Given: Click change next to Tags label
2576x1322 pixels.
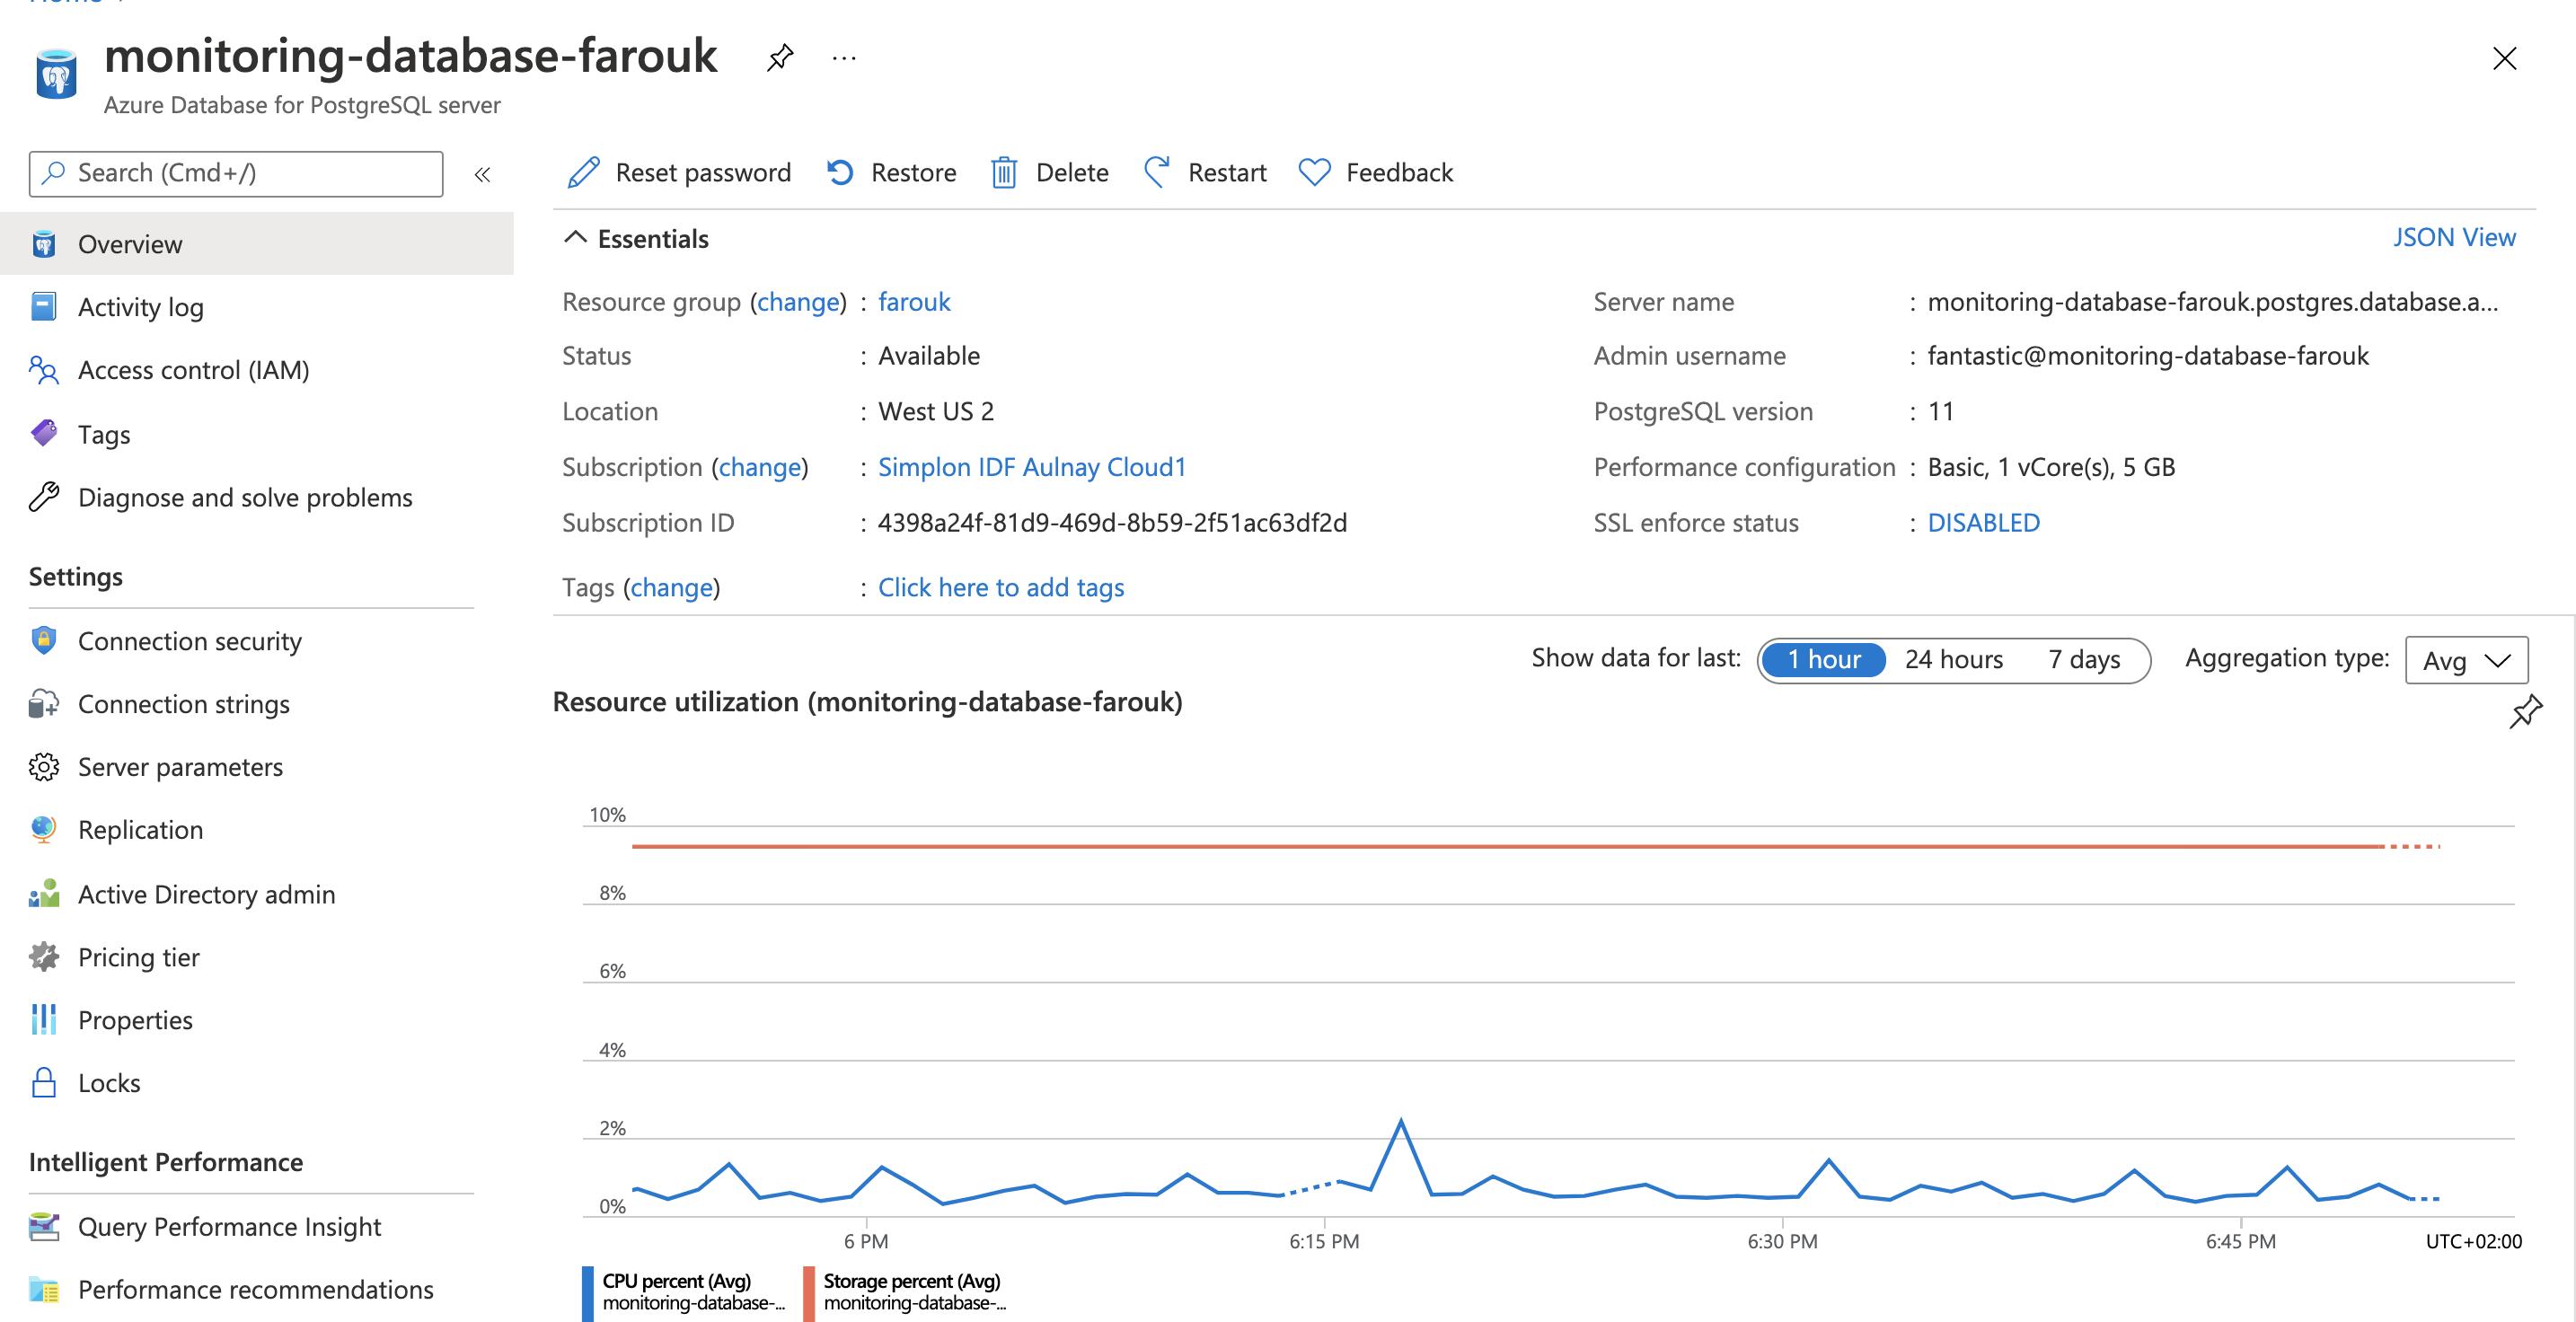Looking at the screenshot, I should pos(672,587).
